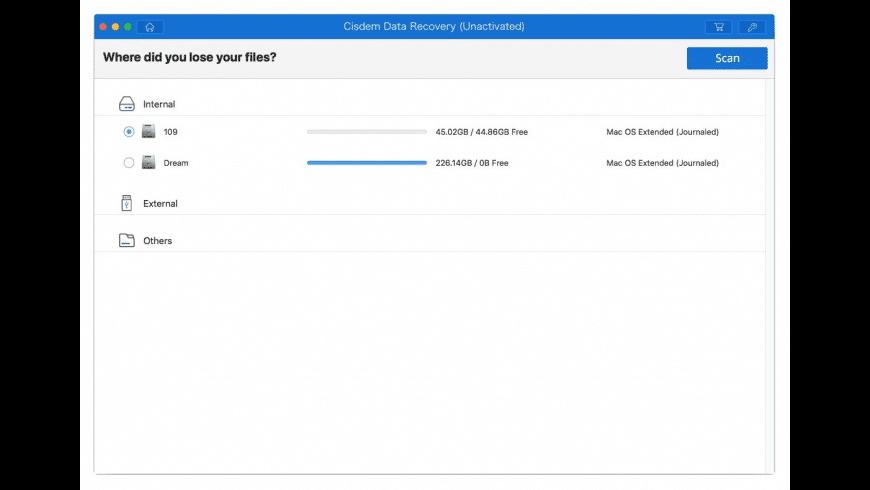Close the window with red button
The width and height of the screenshot is (870, 490).
coord(103,27)
